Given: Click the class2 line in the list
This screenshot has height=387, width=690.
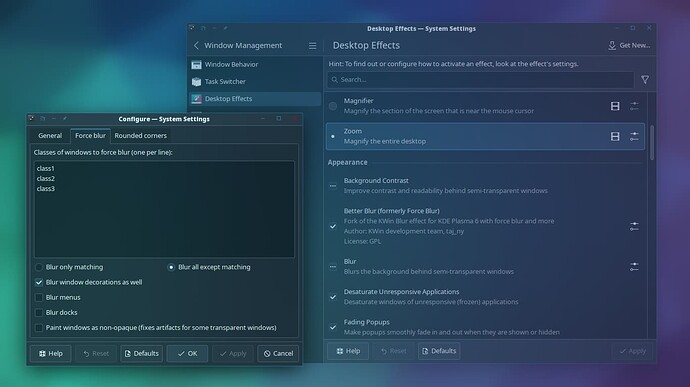Looking at the screenshot, I should 46,179.
